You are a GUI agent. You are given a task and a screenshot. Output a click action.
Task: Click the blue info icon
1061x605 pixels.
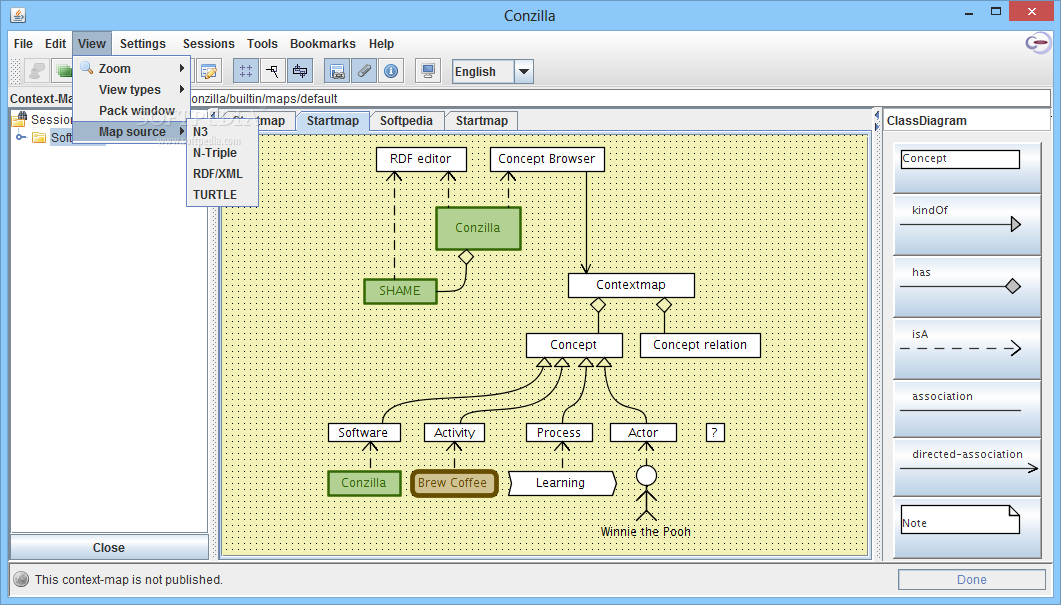coord(391,71)
